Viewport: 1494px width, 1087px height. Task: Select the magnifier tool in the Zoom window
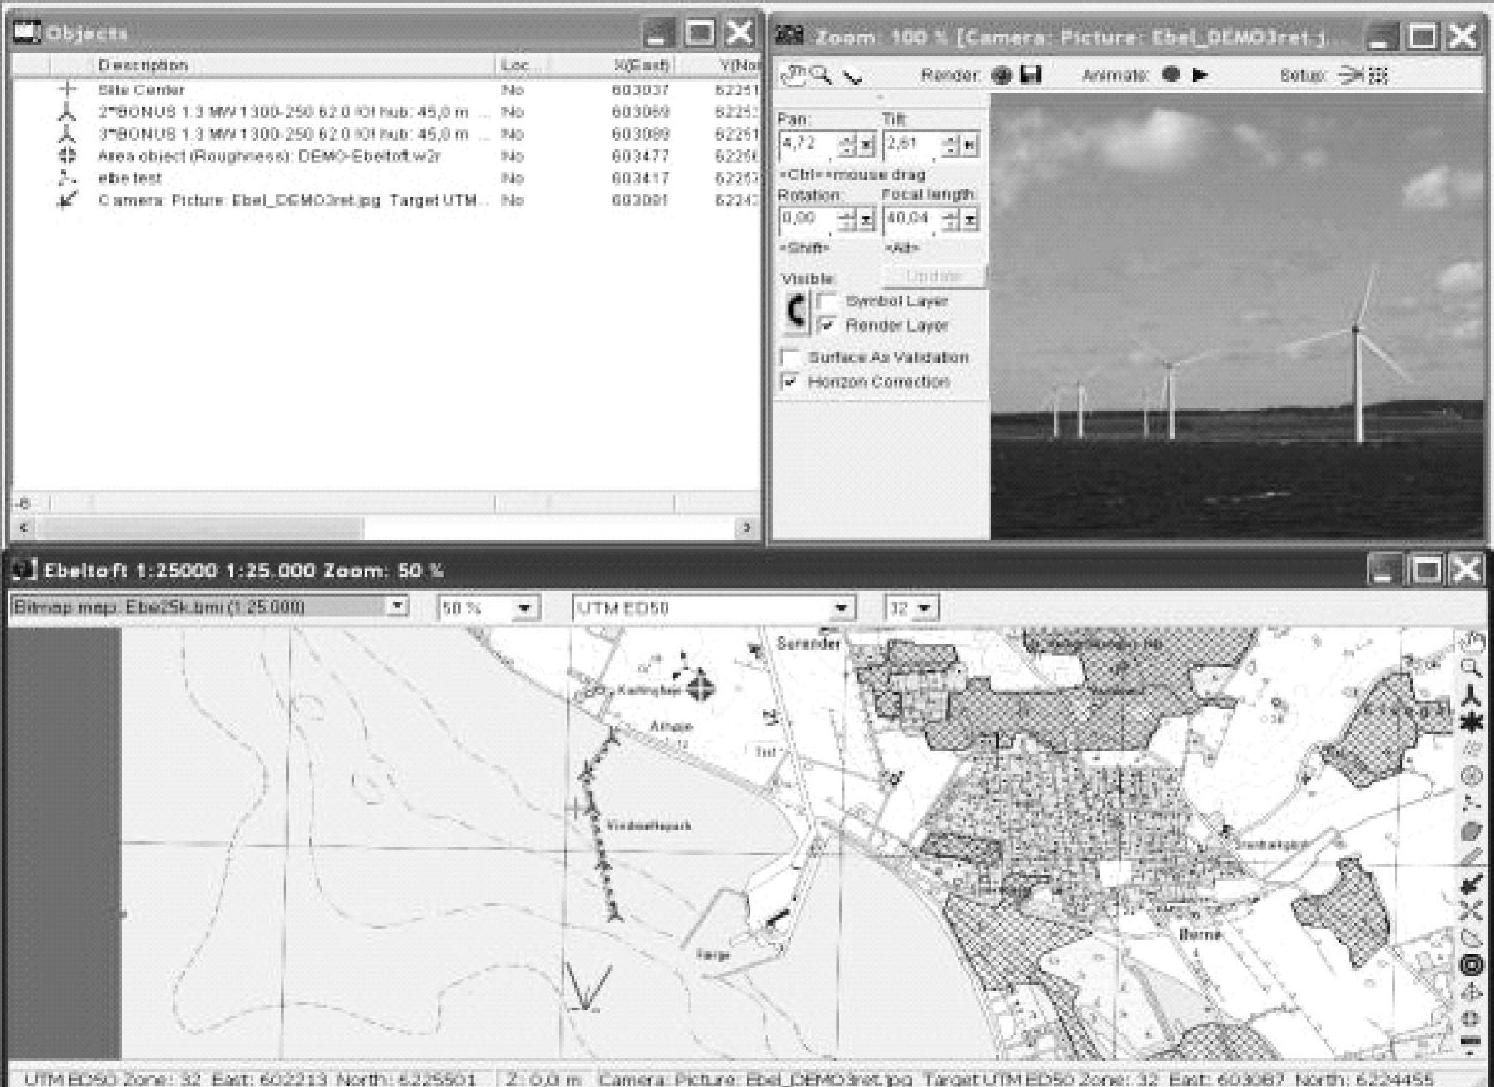tap(821, 75)
